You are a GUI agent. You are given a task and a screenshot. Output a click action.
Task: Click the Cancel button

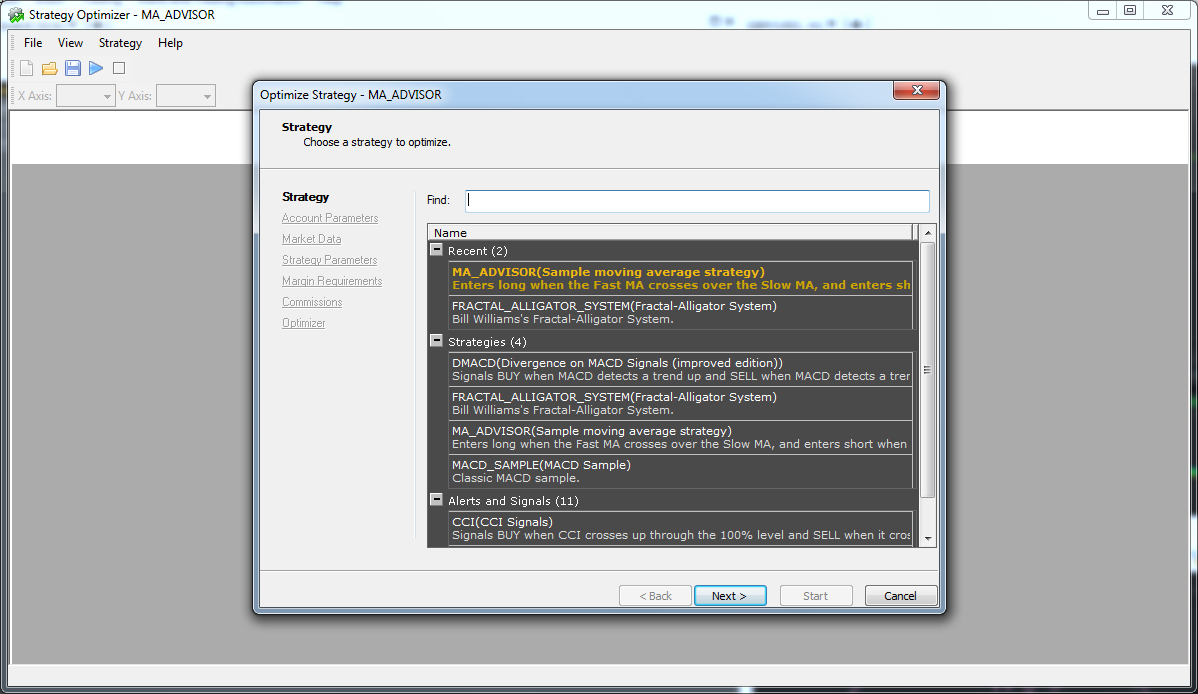pyautogui.click(x=900, y=596)
